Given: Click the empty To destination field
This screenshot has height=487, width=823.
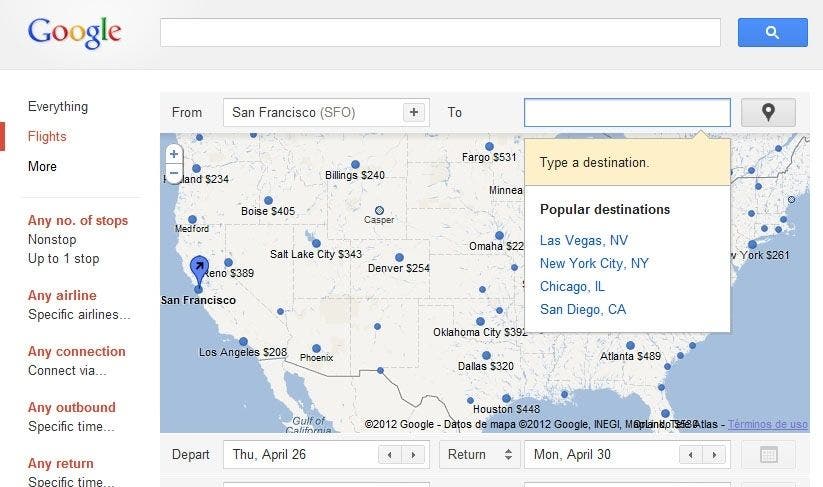Looking at the screenshot, I should 627,112.
